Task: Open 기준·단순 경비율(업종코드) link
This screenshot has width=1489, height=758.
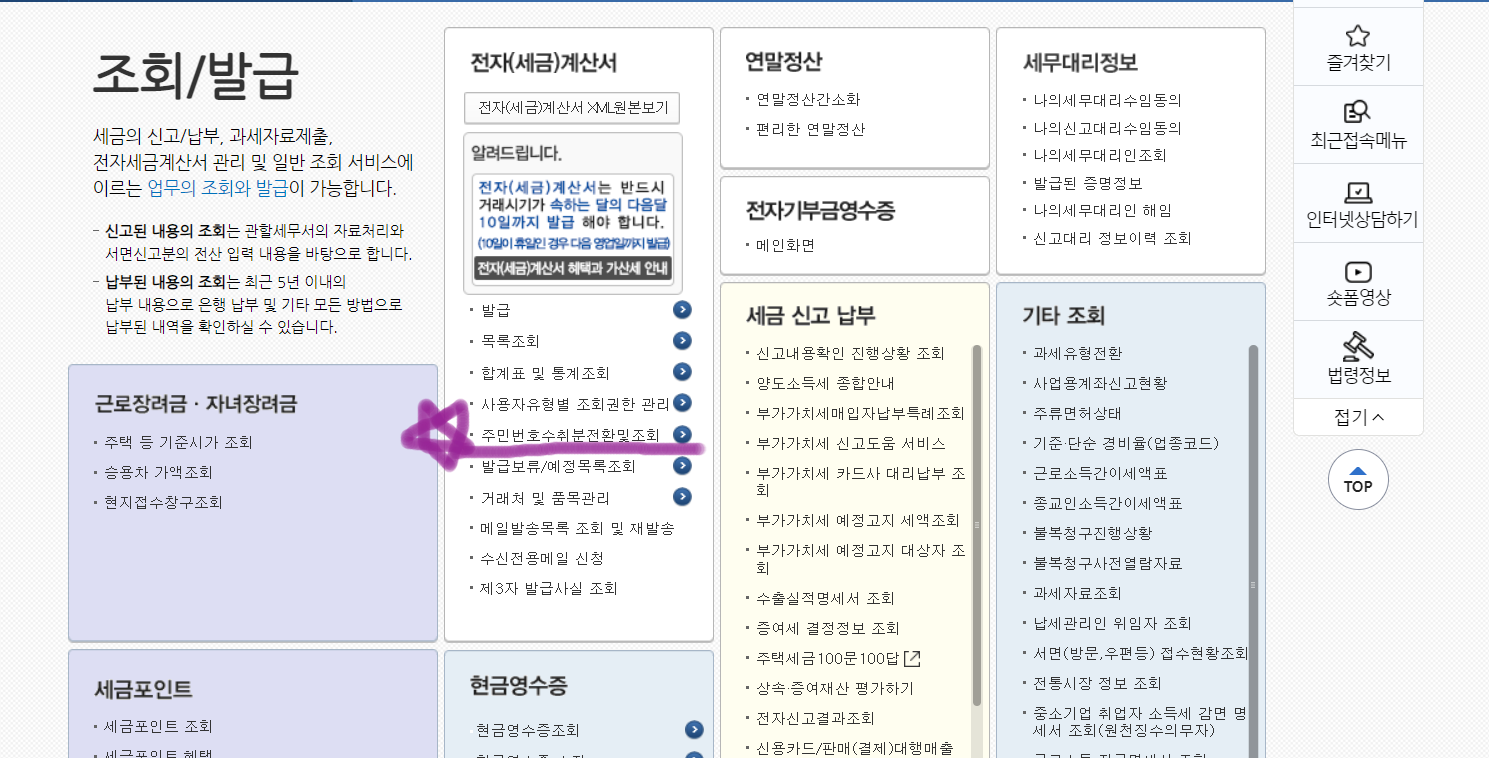Action: coord(1126,443)
